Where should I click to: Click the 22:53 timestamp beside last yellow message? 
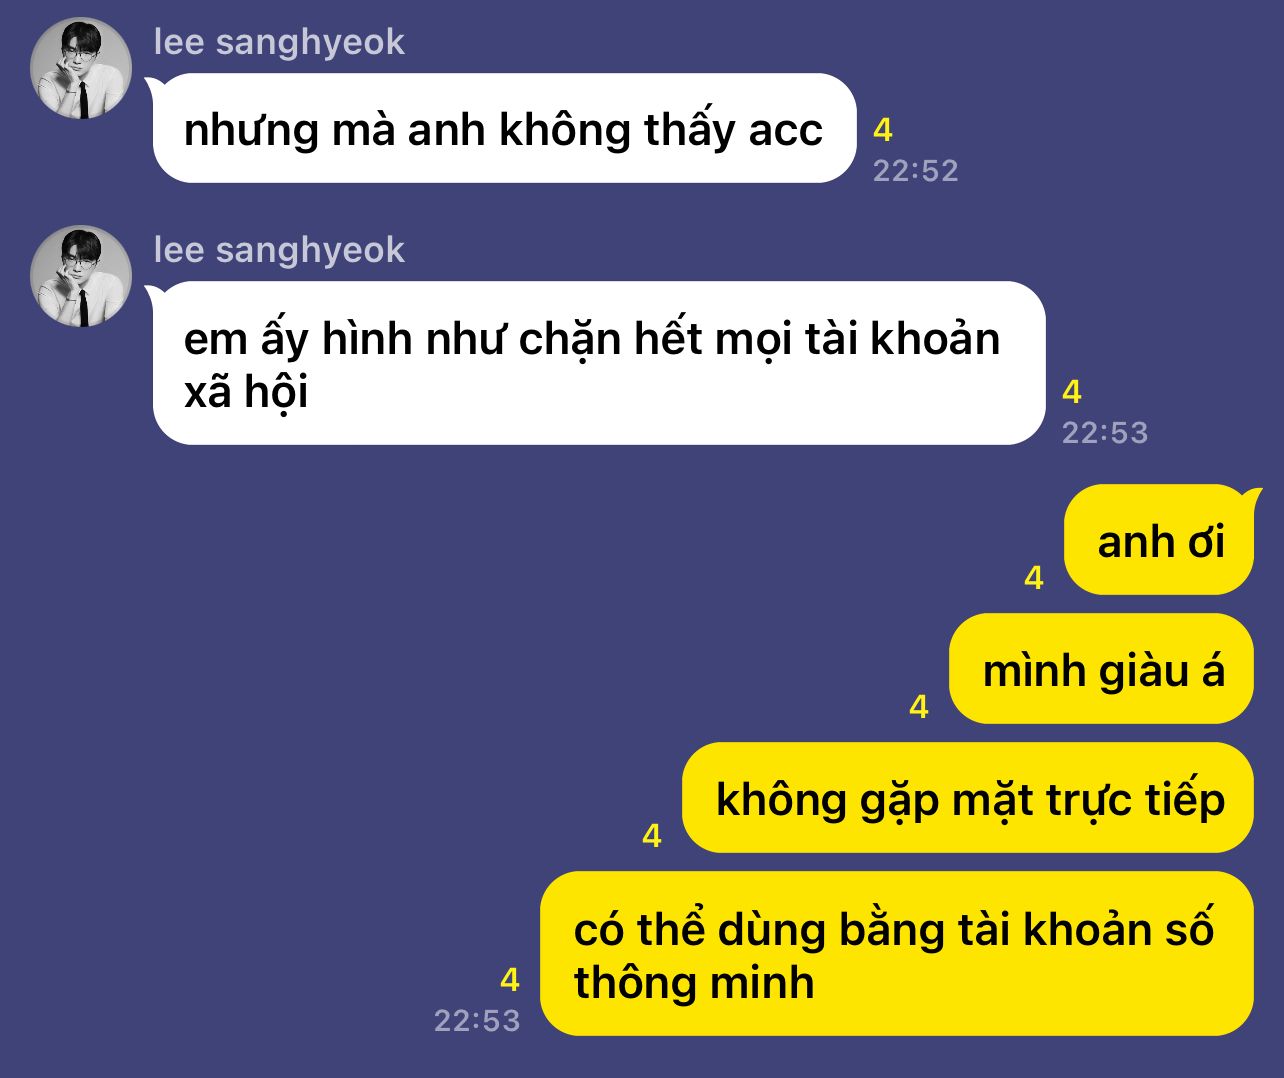[477, 1021]
